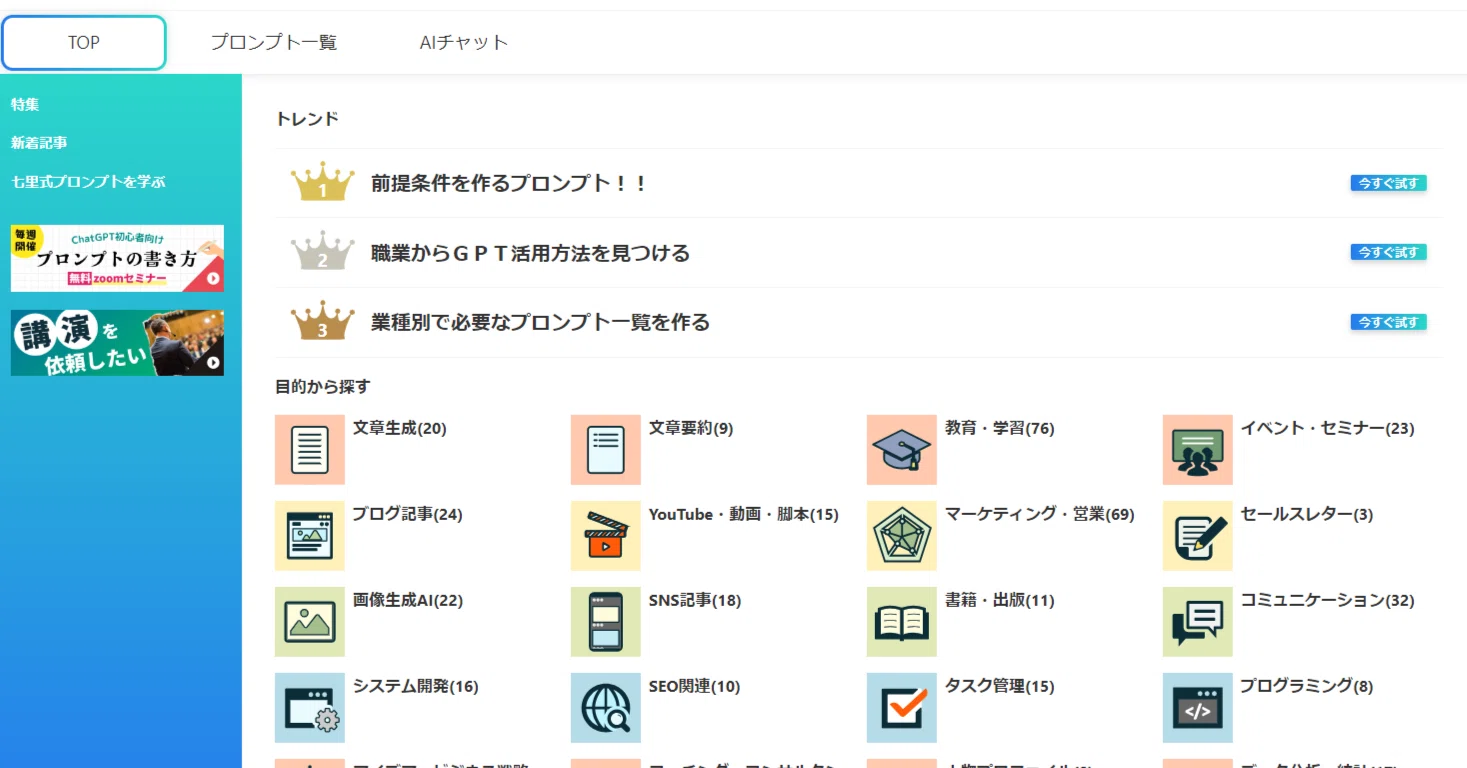Open the 書籍・出版(11) category link
Image resolution: width=1467 pixels, height=768 pixels.
click(1000, 600)
